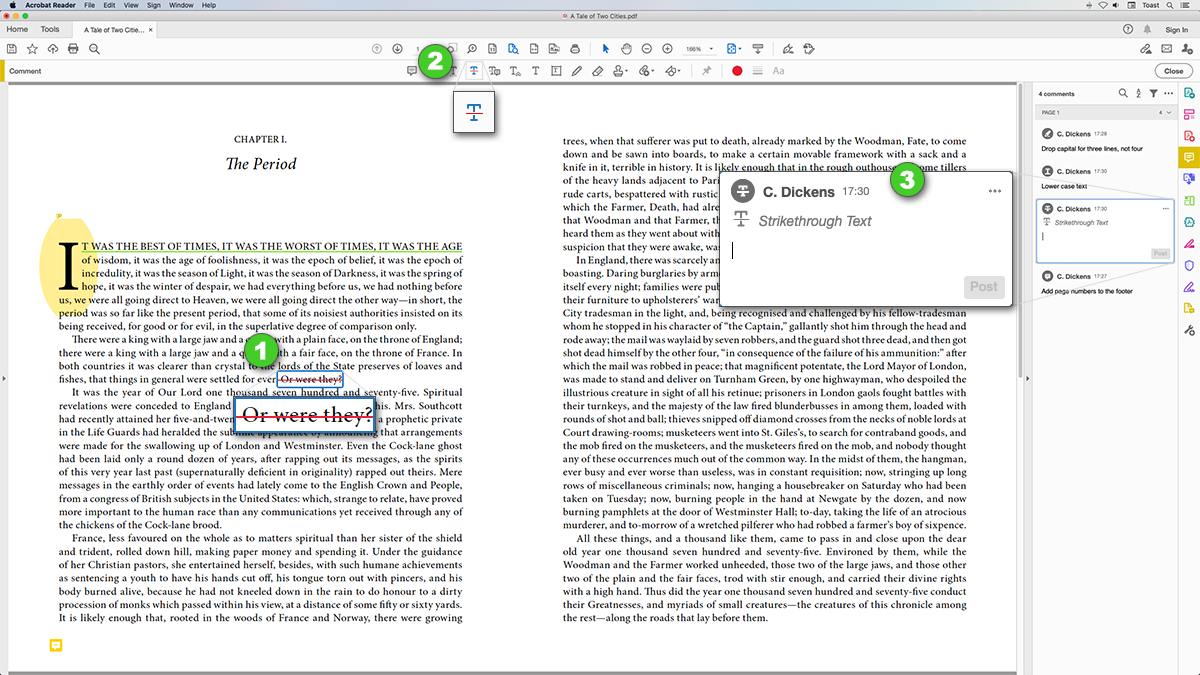Open the Aa text properties control
This screenshot has height=675, width=1200.
pyautogui.click(x=778, y=71)
